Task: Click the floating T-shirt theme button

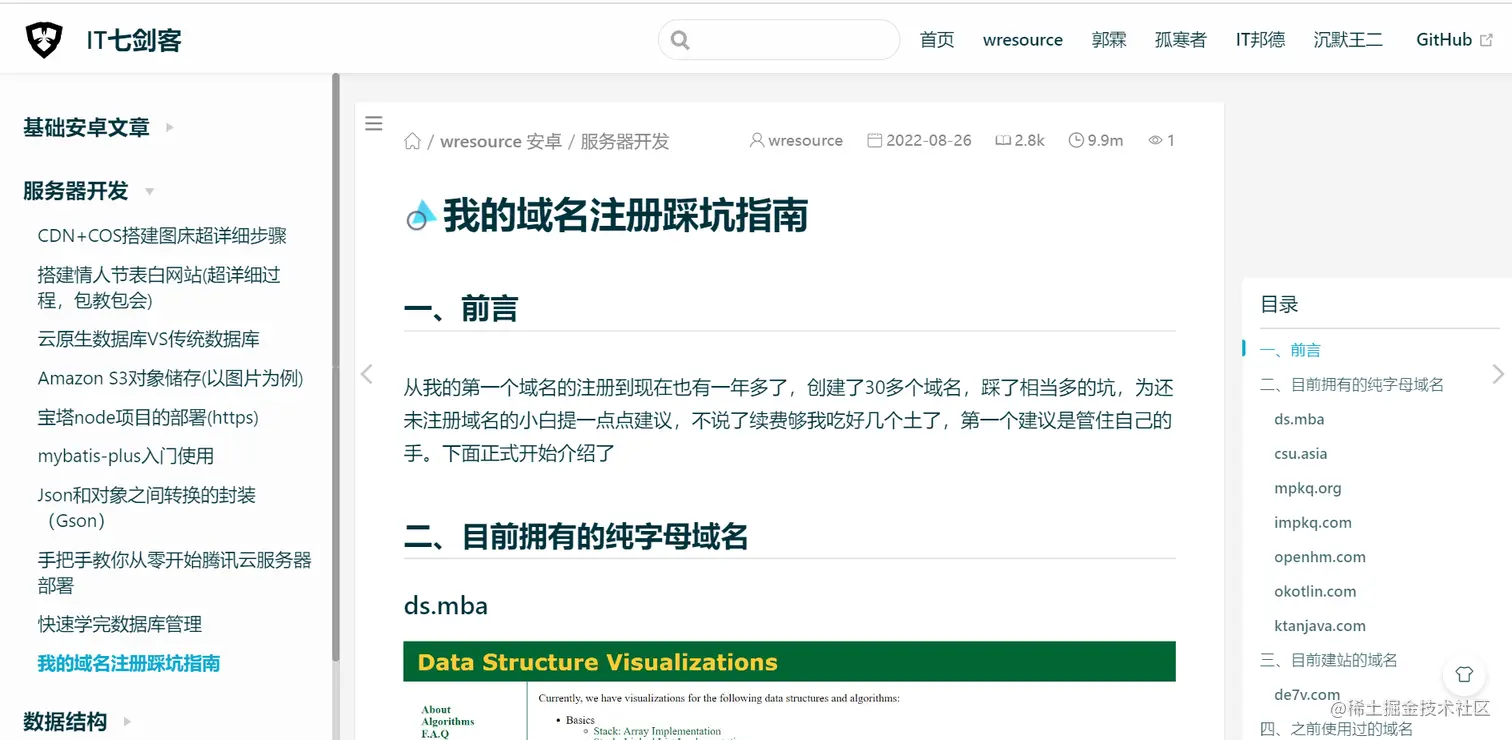Action: [x=1464, y=674]
